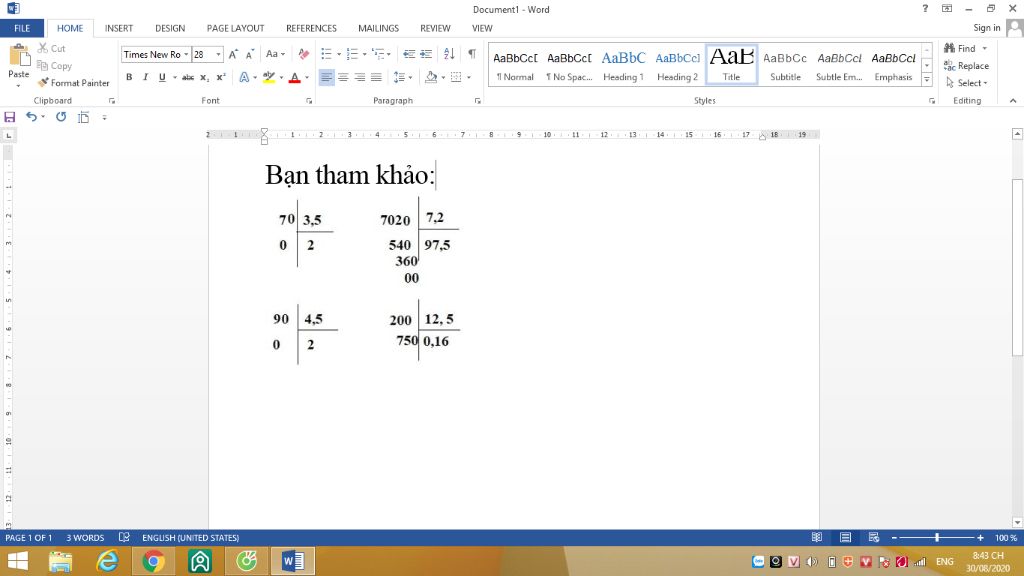
Task: Open the font size dropdown
Action: click(218, 54)
